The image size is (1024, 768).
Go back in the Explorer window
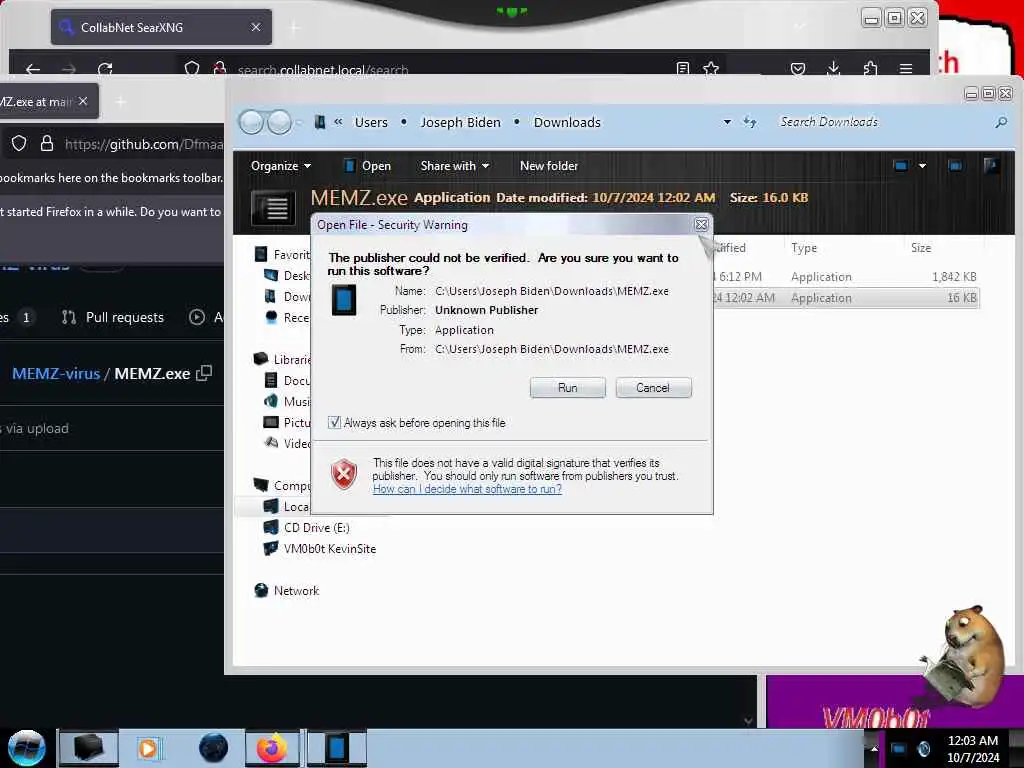[x=251, y=122]
